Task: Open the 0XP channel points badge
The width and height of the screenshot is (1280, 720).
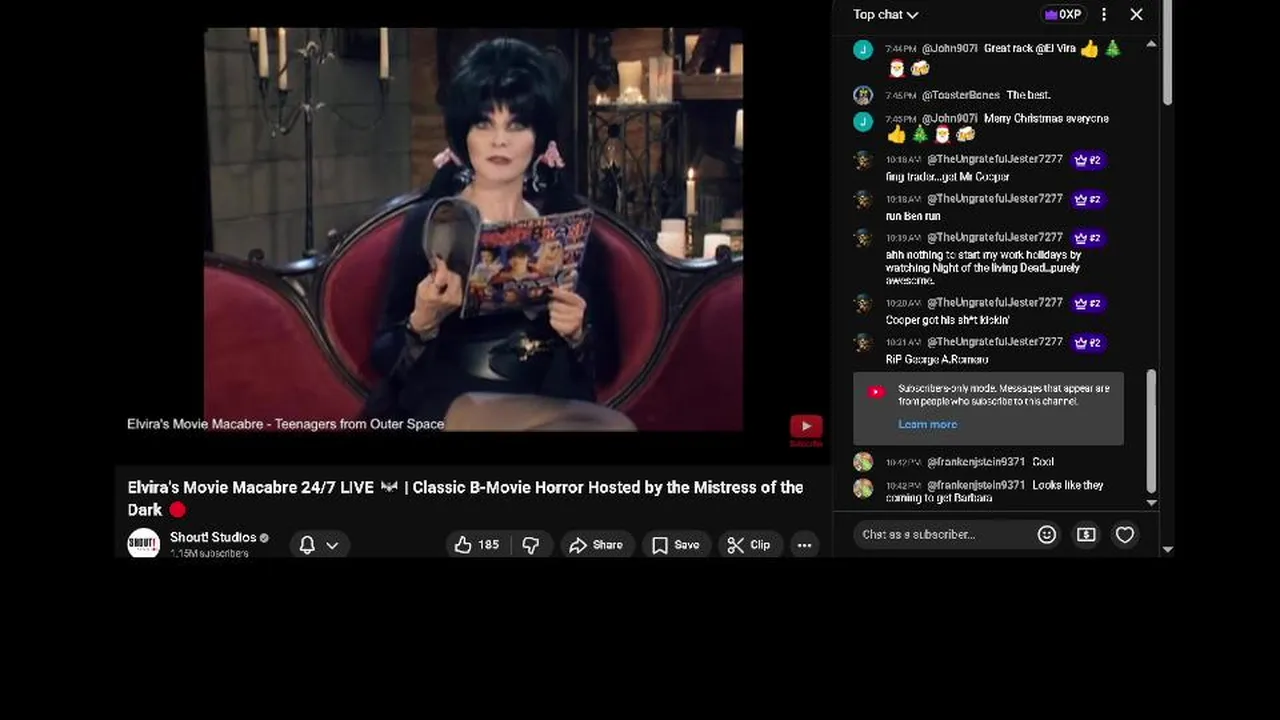Action: [x=1063, y=14]
